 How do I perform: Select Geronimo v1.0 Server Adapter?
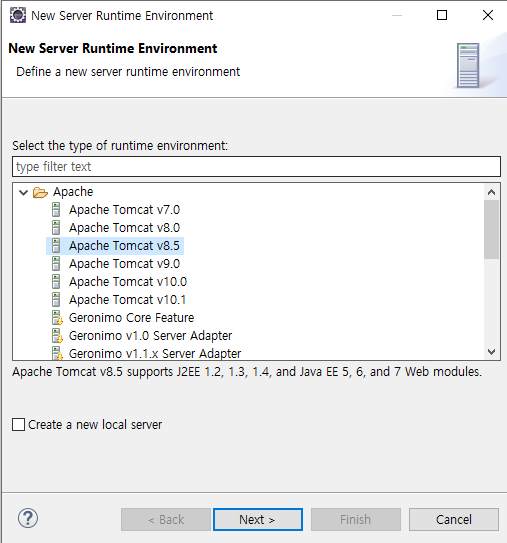click(150, 336)
